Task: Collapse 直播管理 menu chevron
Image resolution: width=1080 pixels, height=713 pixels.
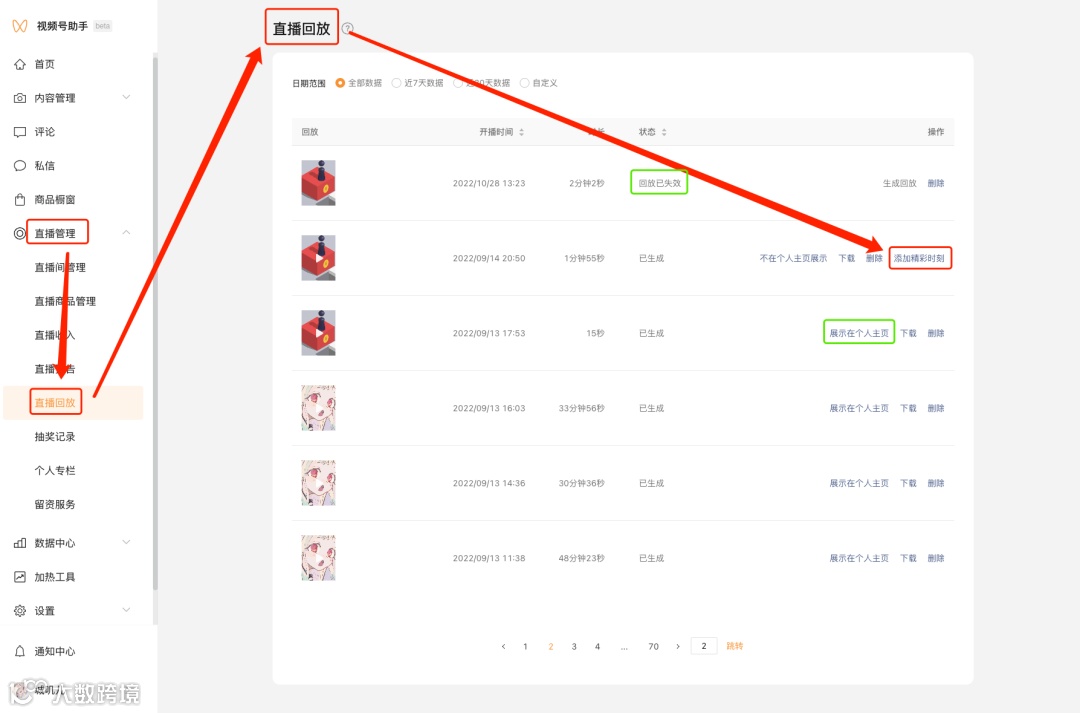Action: [x=126, y=232]
